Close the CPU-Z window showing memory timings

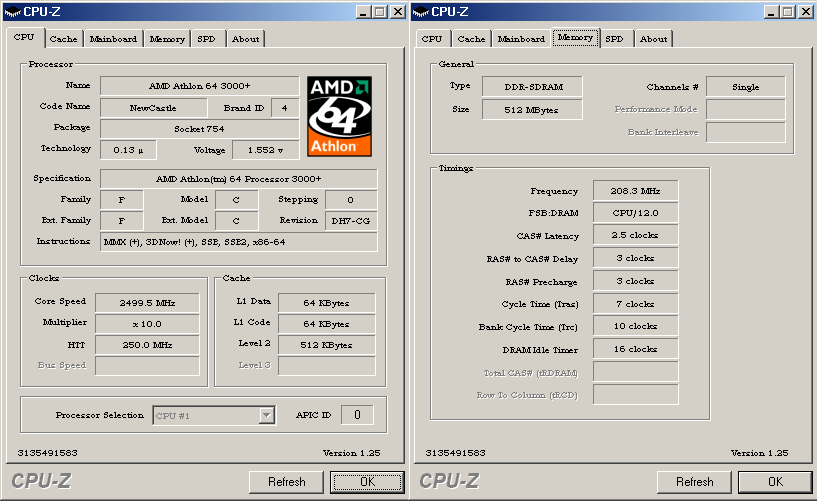coord(805,12)
